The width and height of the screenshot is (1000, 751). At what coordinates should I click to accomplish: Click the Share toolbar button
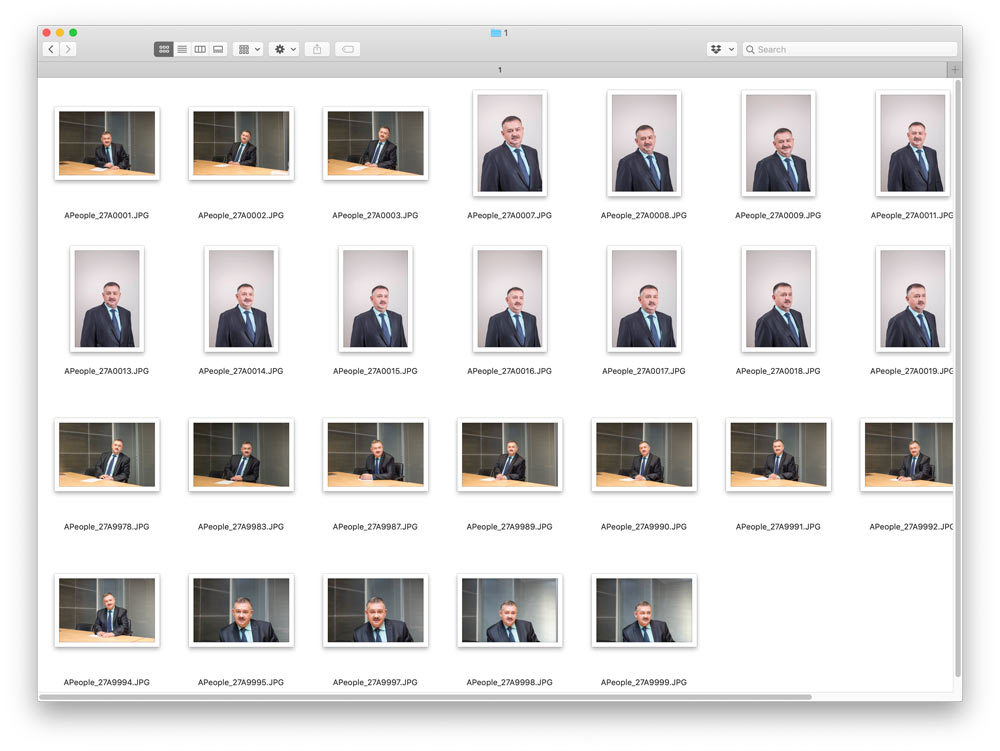pyautogui.click(x=317, y=49)
